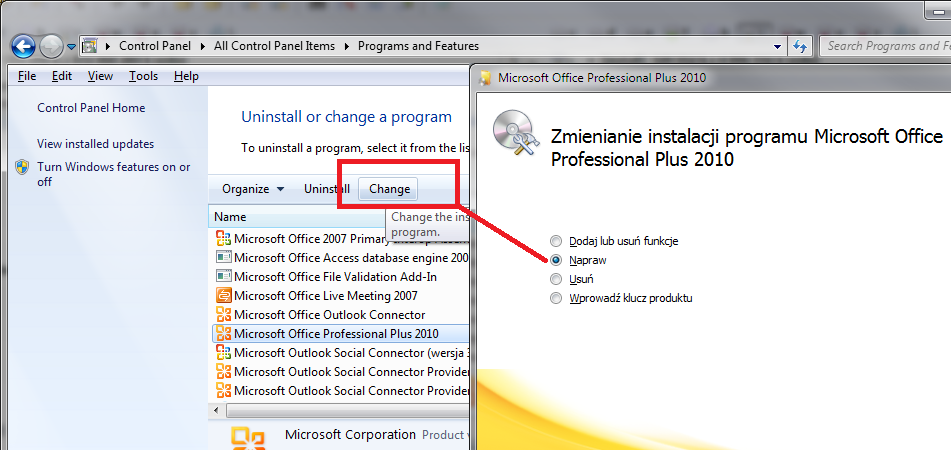
Task: Open the address bar history dropdown
Action: click(778, 47)
